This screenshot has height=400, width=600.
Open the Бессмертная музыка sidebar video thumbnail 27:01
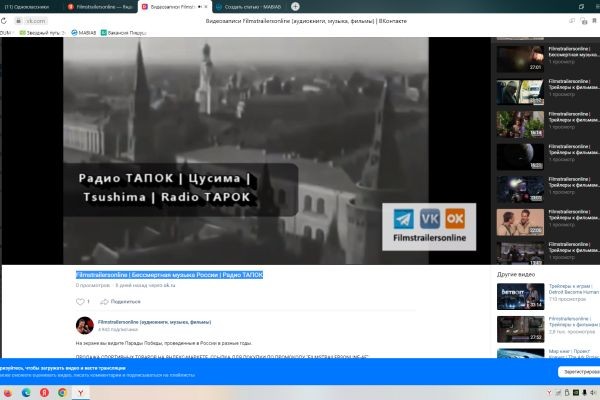pyautogui.click(x=520, y=59)
